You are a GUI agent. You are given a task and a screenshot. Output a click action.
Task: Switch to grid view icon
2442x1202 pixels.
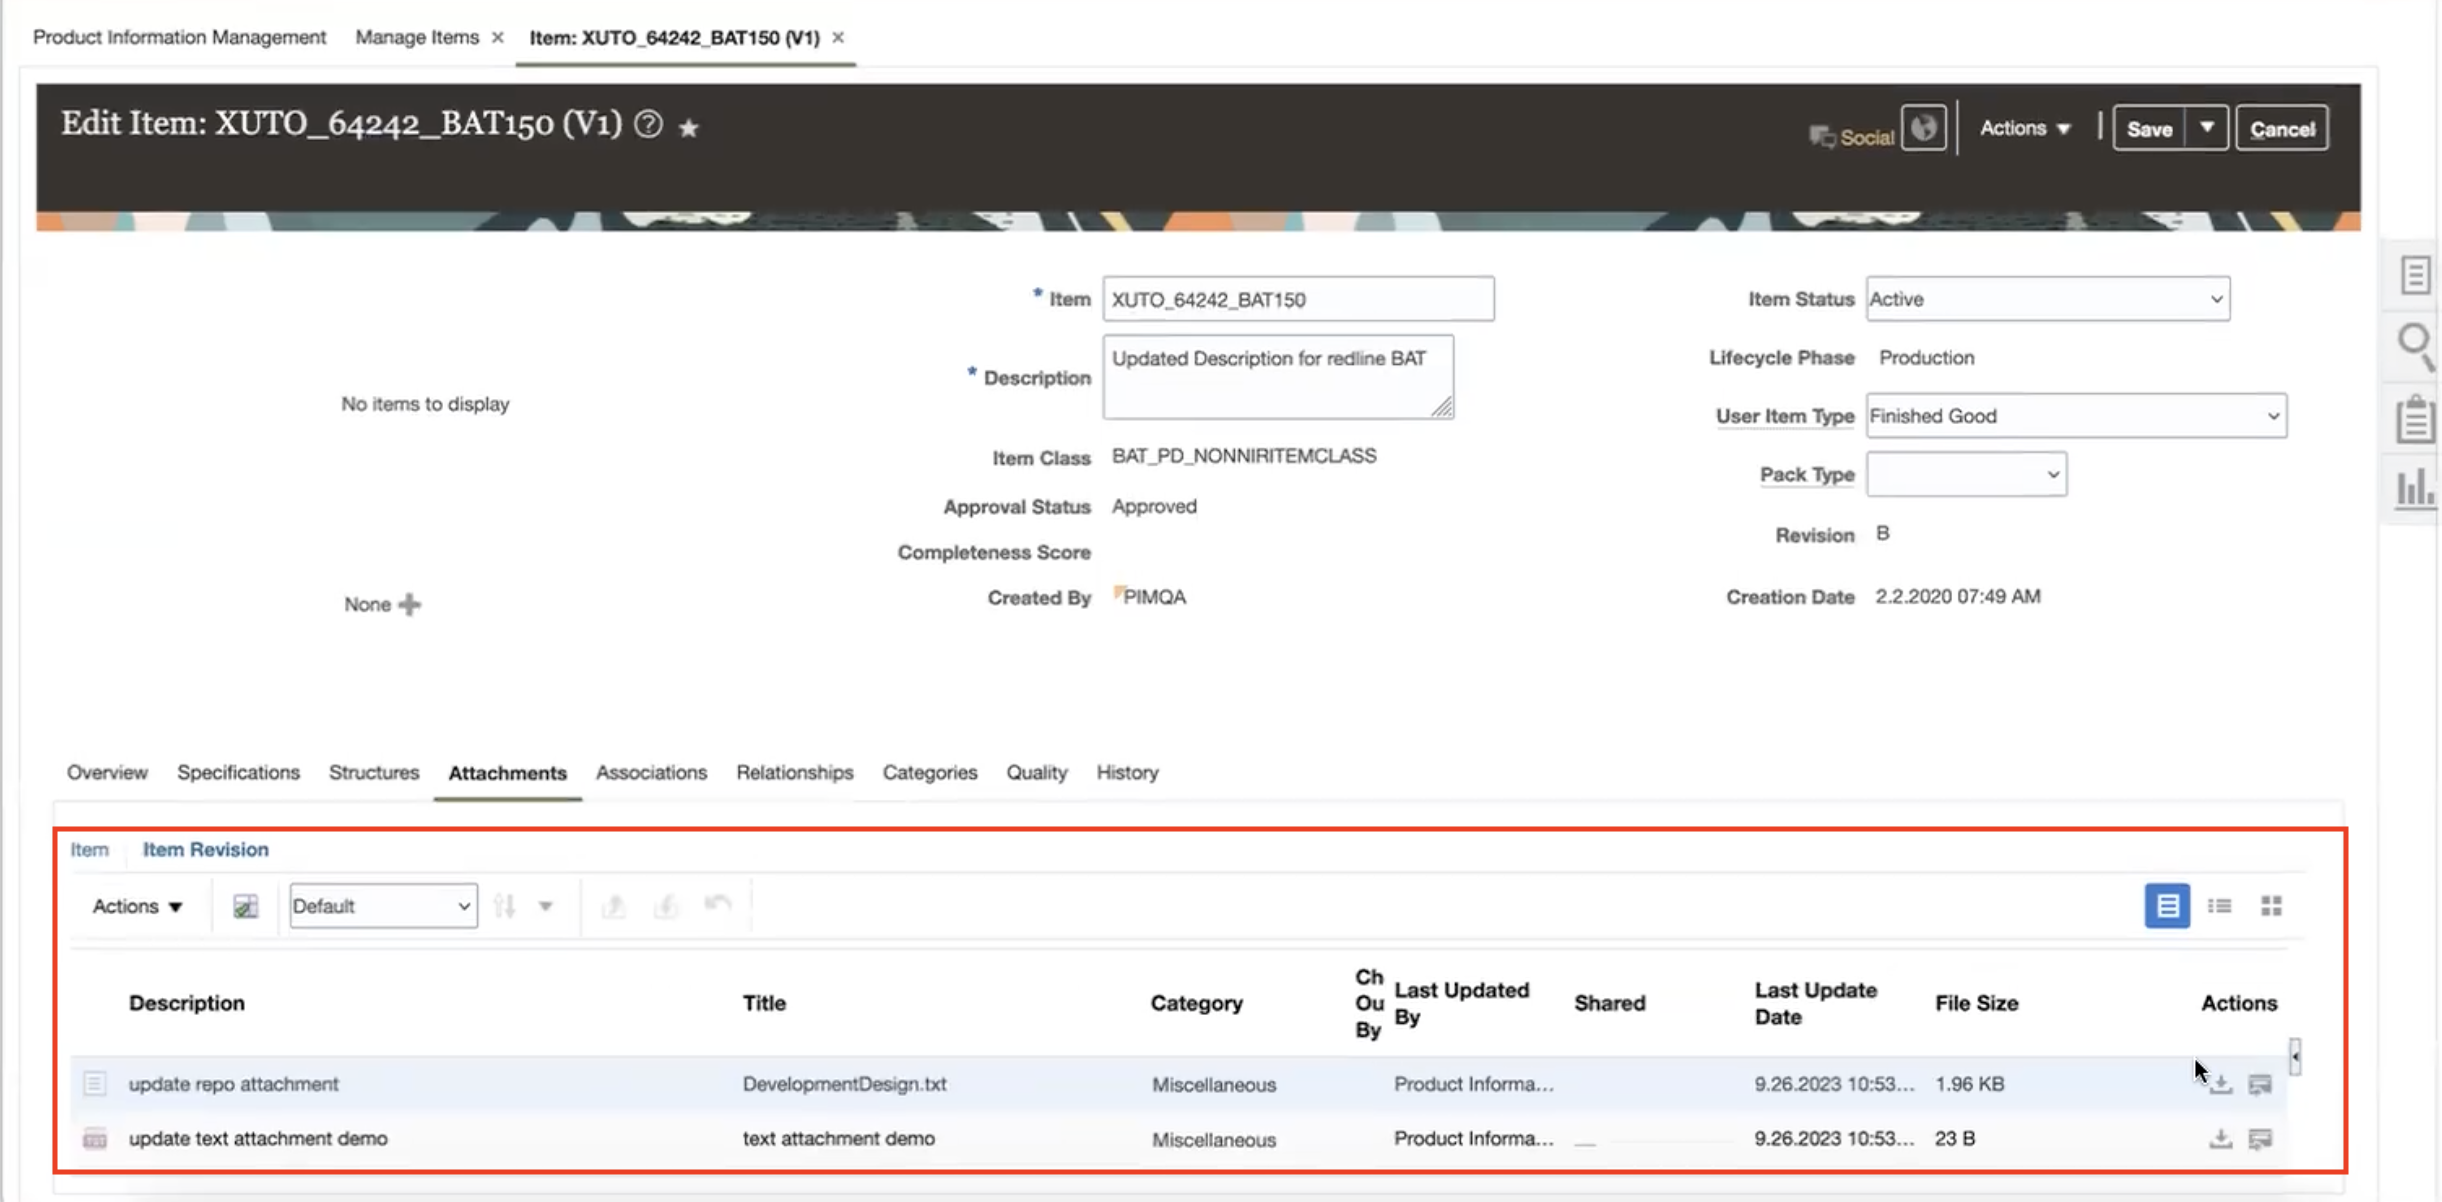pyautogui.click(x=2271, y=906)
